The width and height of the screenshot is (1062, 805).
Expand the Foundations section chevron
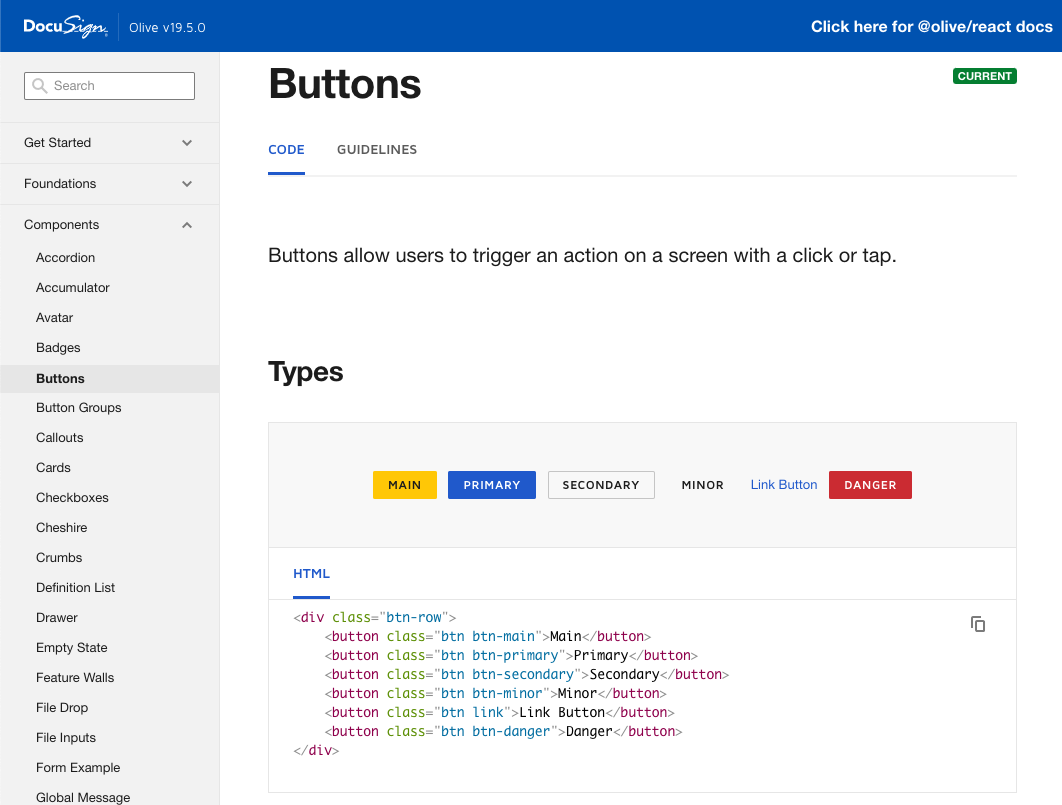pos(187,184)
